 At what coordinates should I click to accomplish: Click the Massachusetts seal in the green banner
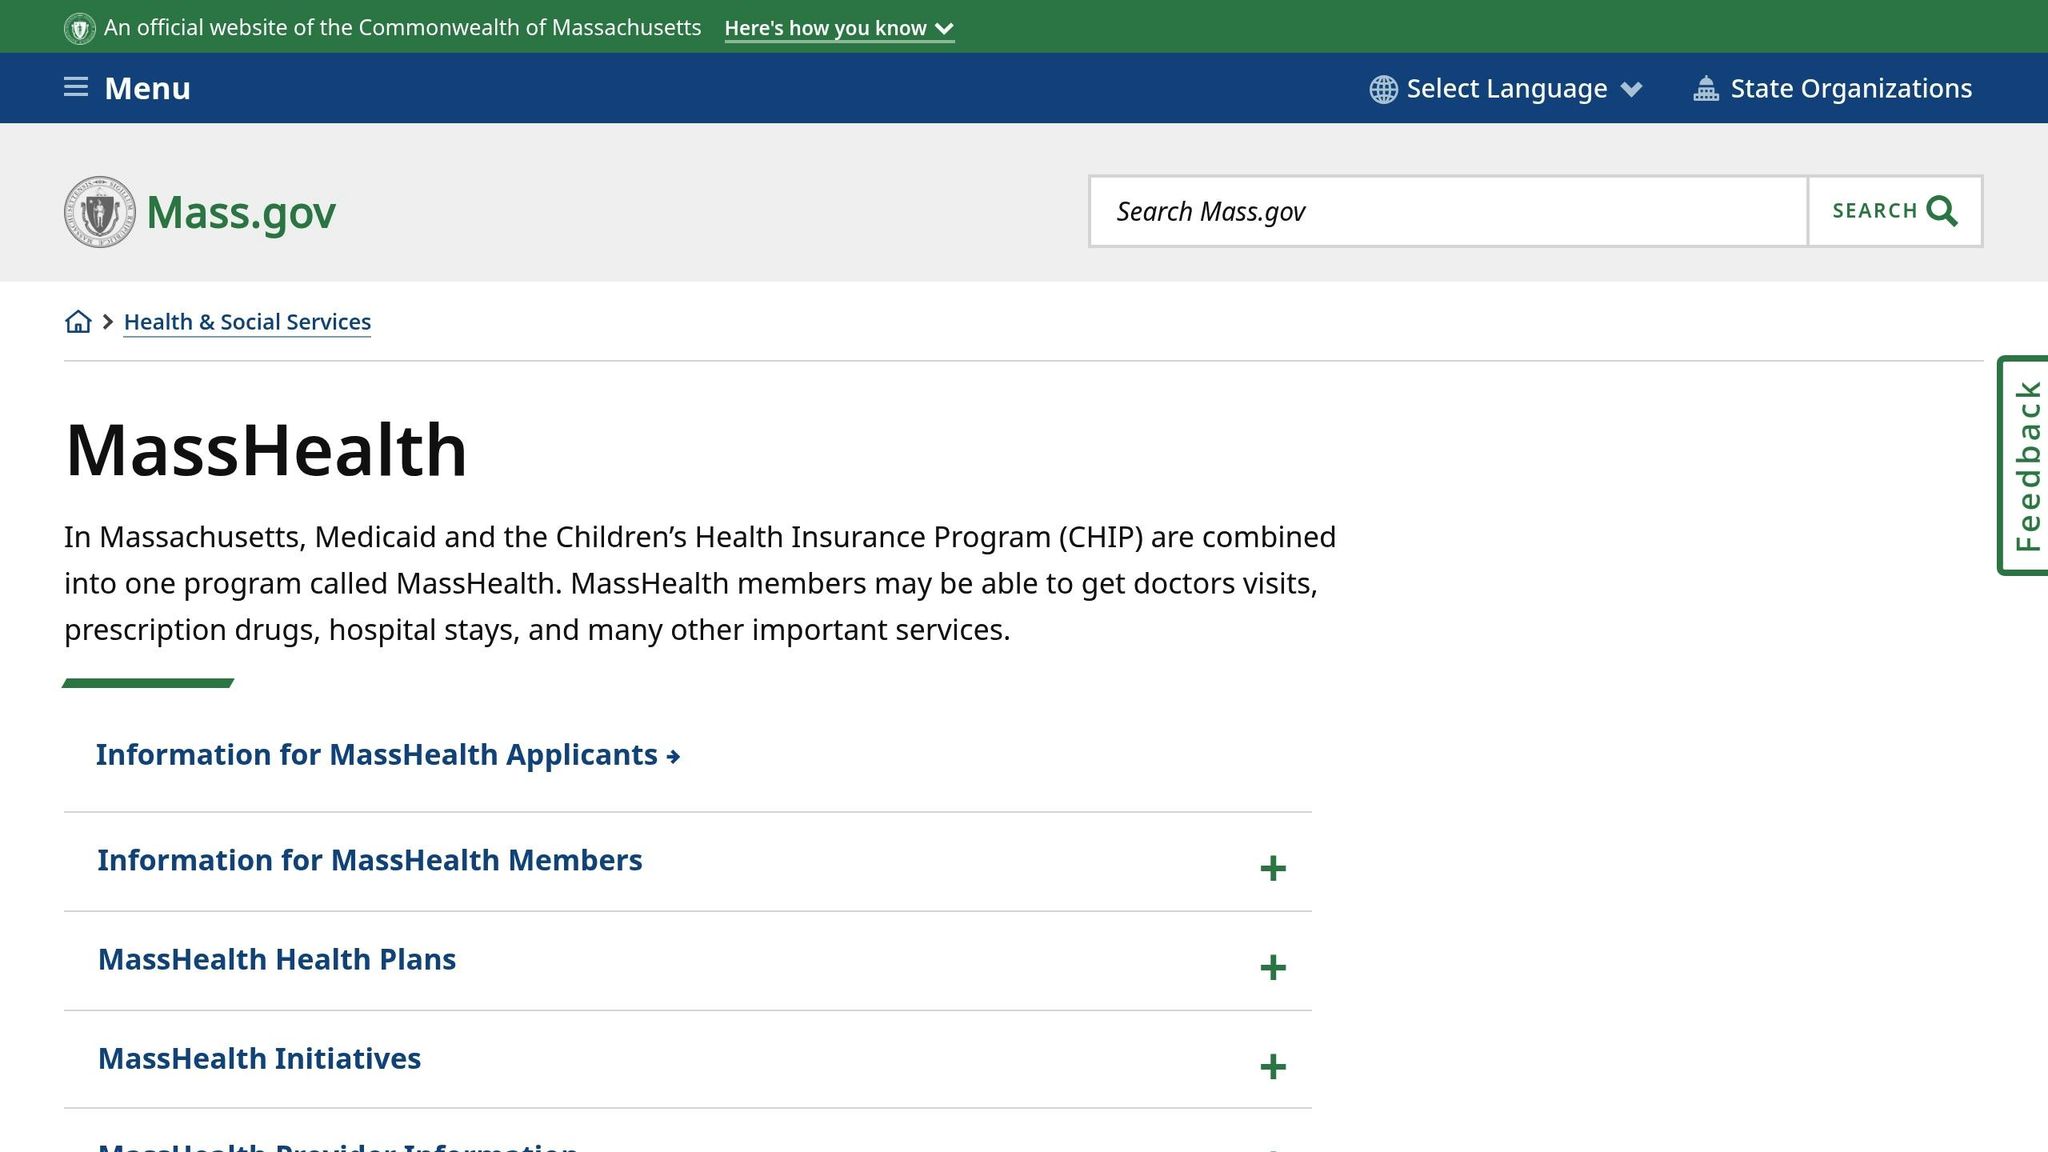point(79,27)
